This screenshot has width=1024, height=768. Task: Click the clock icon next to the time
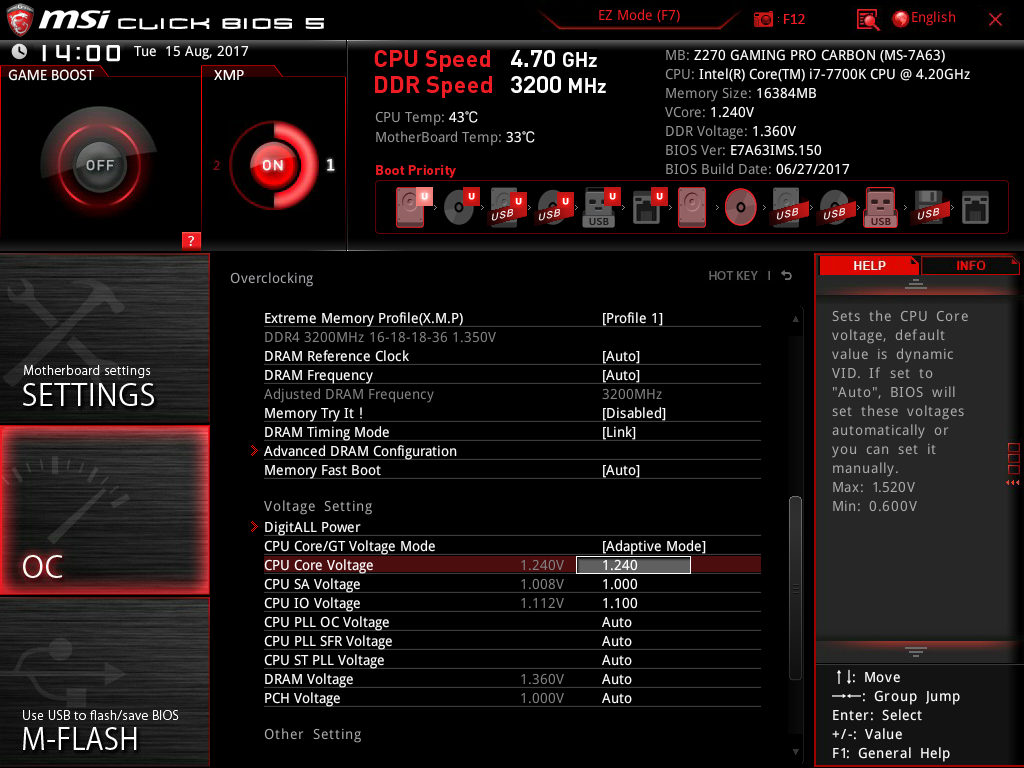click(x=20, y=51)
